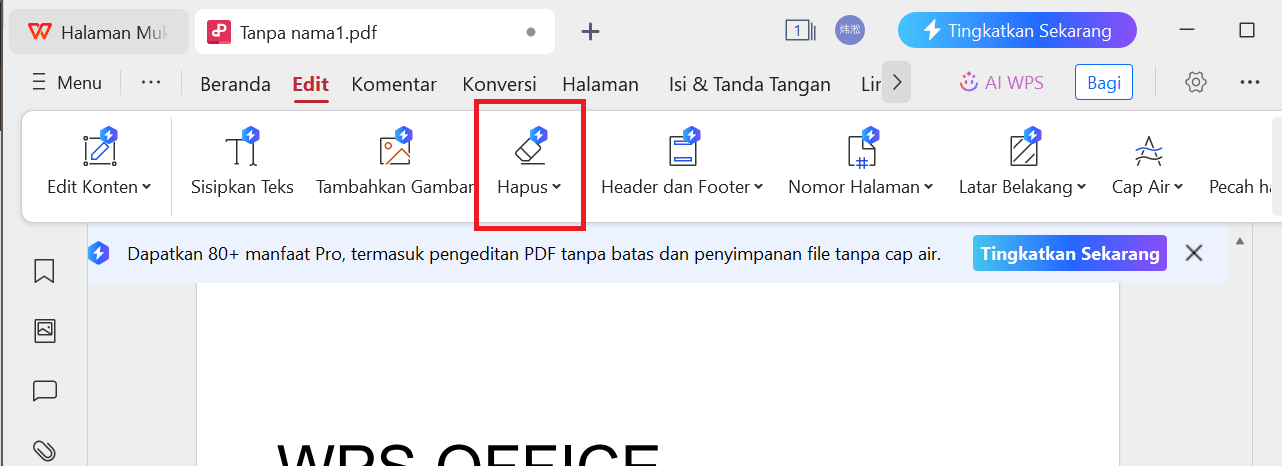
Task: Open the Isi & Tanda Tangan tab
Action: [x=750, y=84]
